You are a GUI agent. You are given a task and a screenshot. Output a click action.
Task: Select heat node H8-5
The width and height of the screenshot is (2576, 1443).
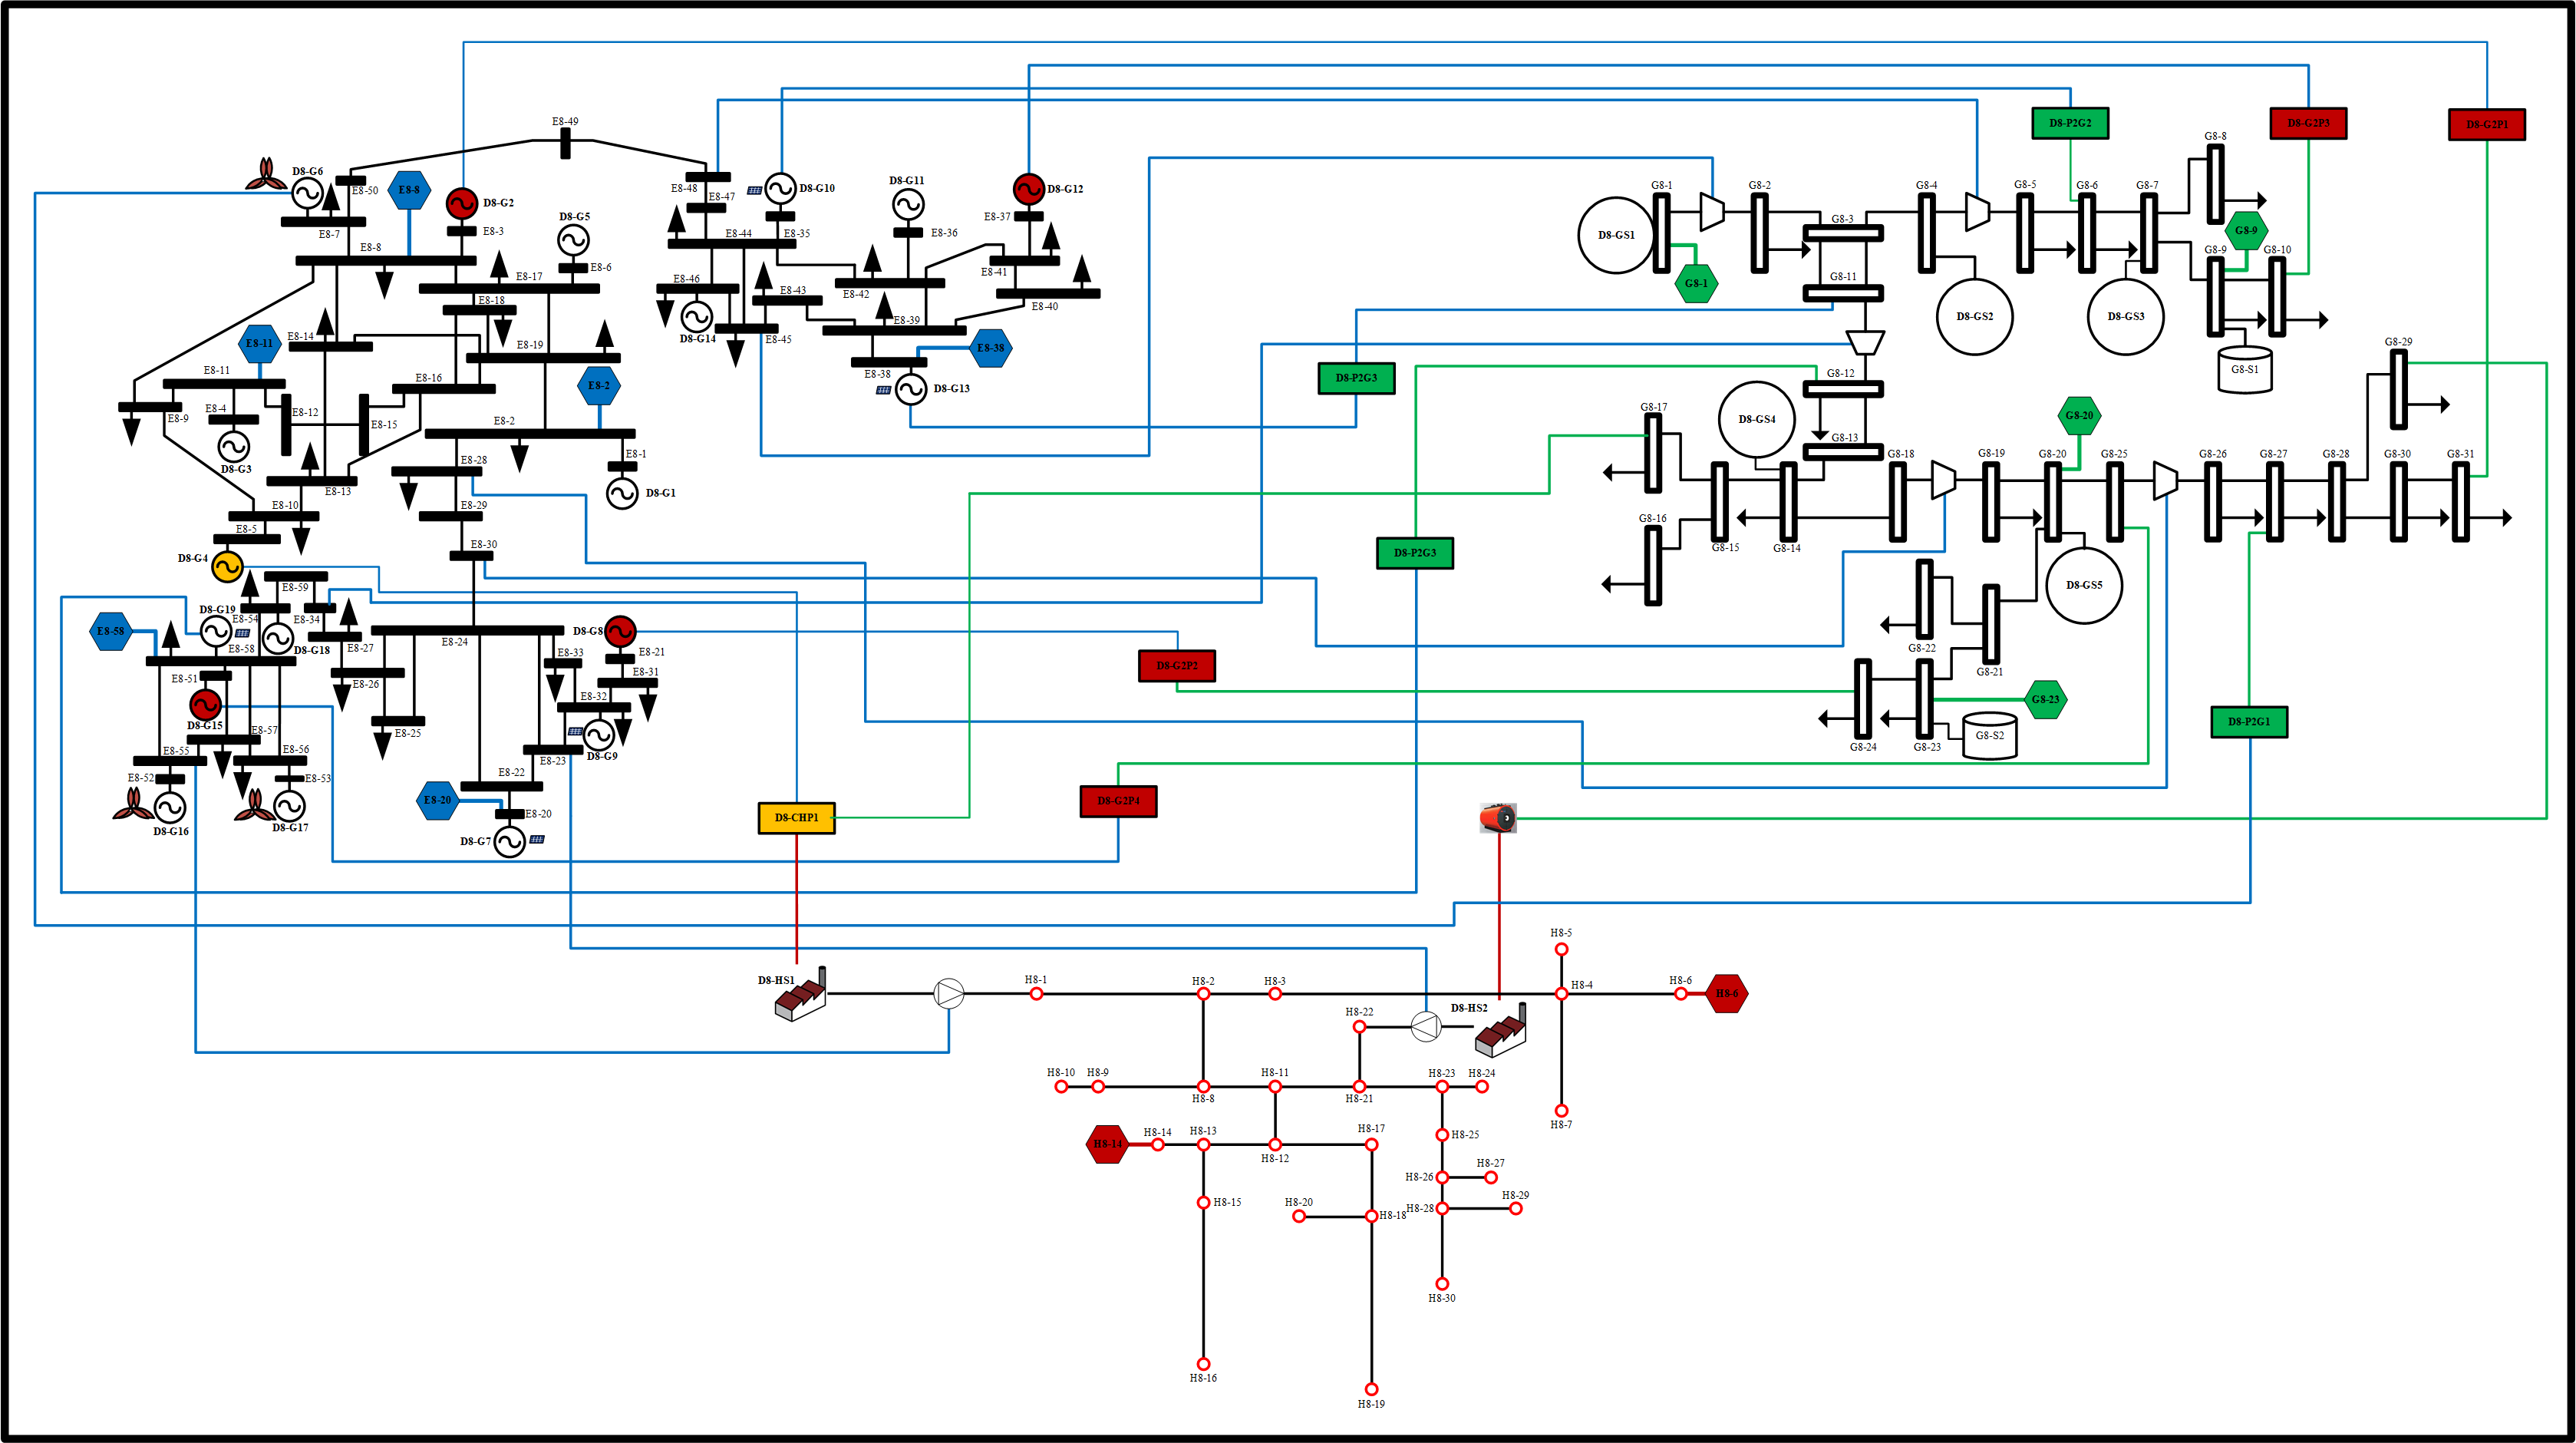pos(1561,949)
